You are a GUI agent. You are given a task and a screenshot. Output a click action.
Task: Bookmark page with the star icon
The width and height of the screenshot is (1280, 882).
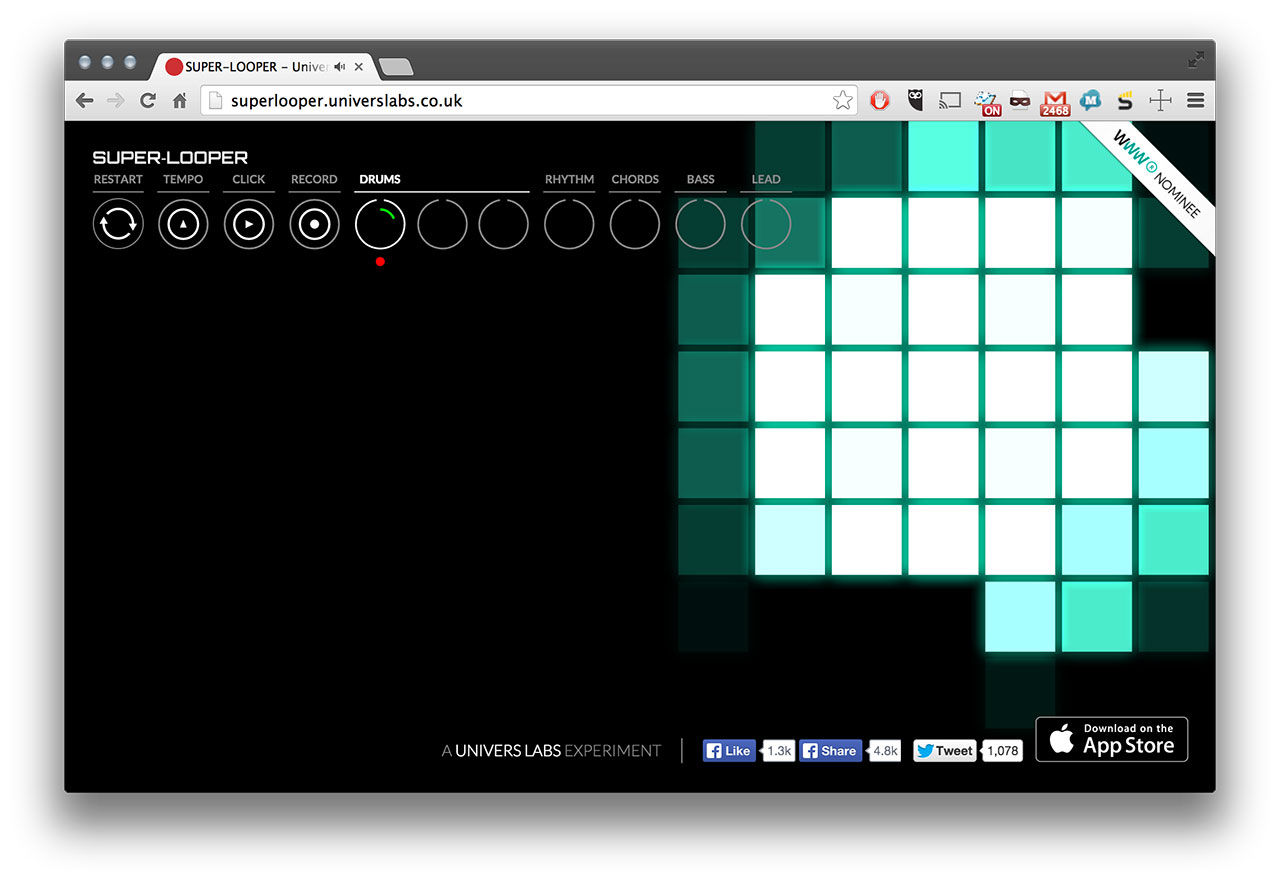pos(843,101)
